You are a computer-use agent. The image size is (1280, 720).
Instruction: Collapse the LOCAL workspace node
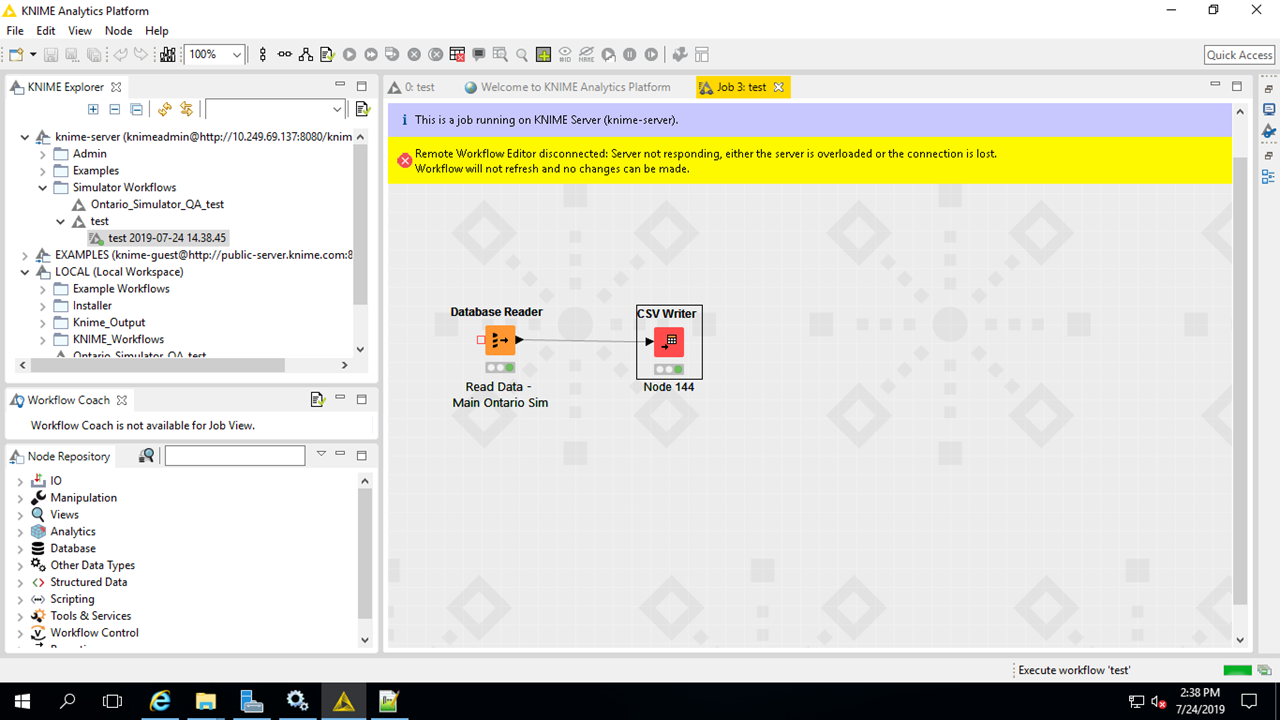tap(25, 272)
